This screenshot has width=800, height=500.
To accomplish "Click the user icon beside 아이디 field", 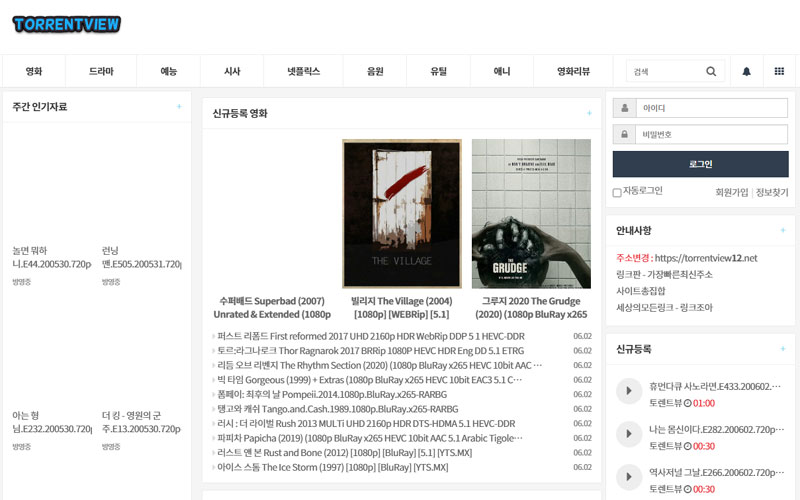I will click(x=624, y=108).
